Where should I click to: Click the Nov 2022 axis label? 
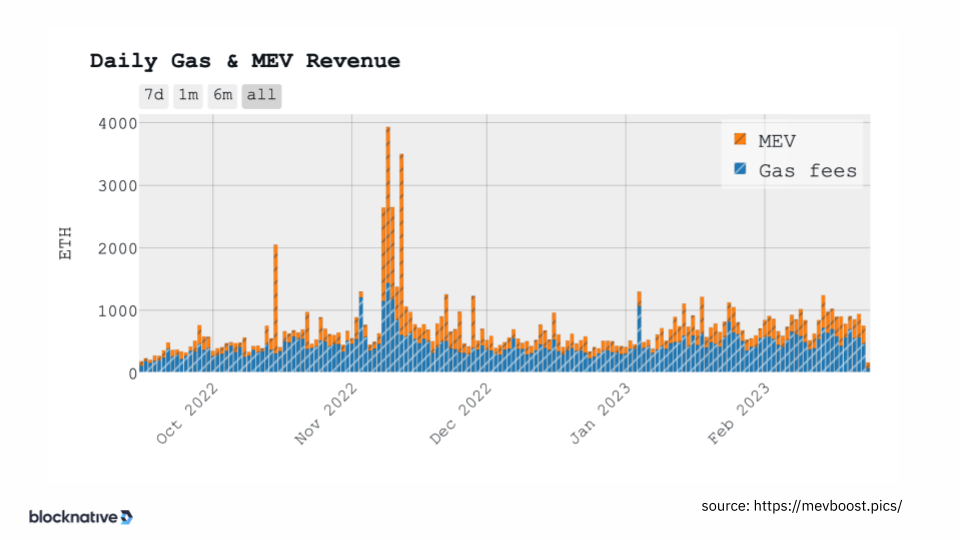(326, 414)
